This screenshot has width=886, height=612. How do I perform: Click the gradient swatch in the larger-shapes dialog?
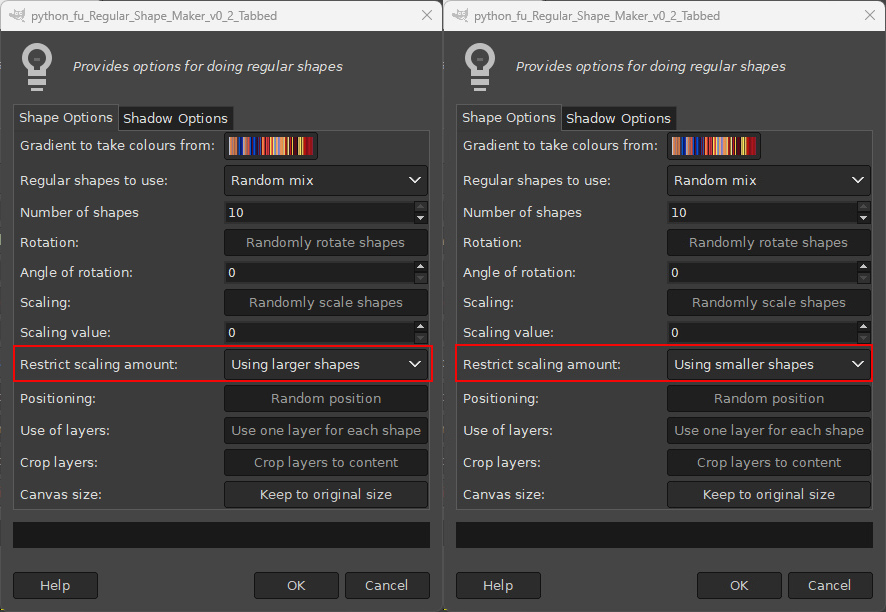(x=271, y=146)
